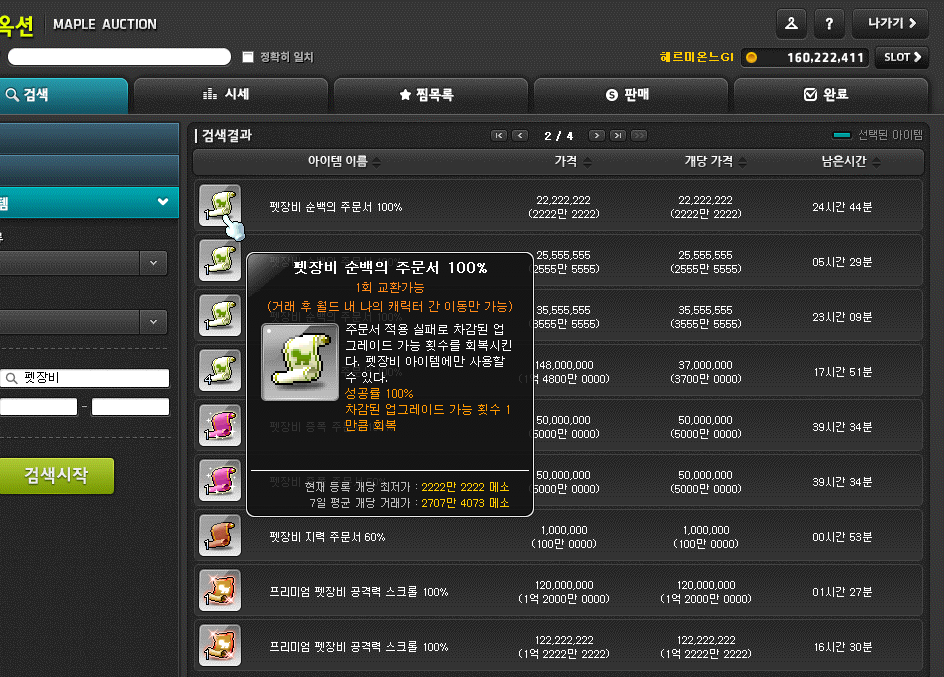
Task: Select the scroll icon priced 35,555,555
Action: (220, 315)
